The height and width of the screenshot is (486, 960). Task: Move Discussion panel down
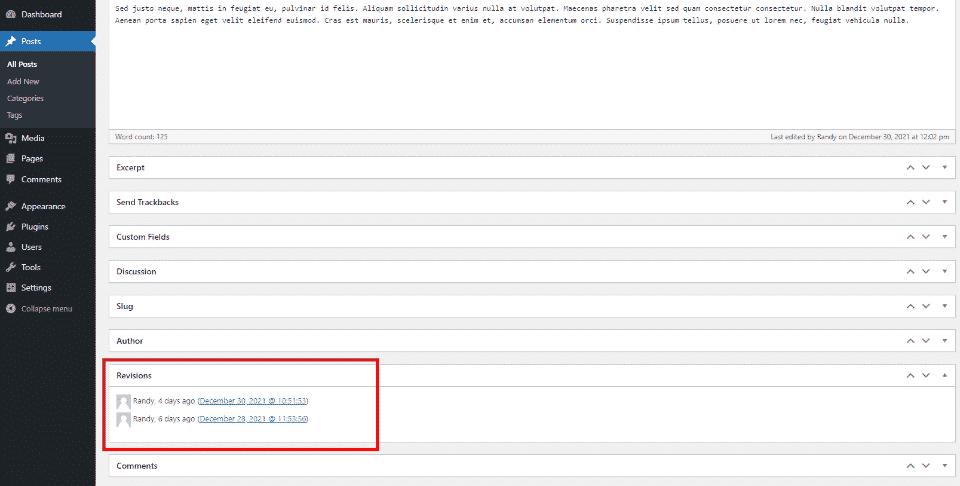(926, 272)
